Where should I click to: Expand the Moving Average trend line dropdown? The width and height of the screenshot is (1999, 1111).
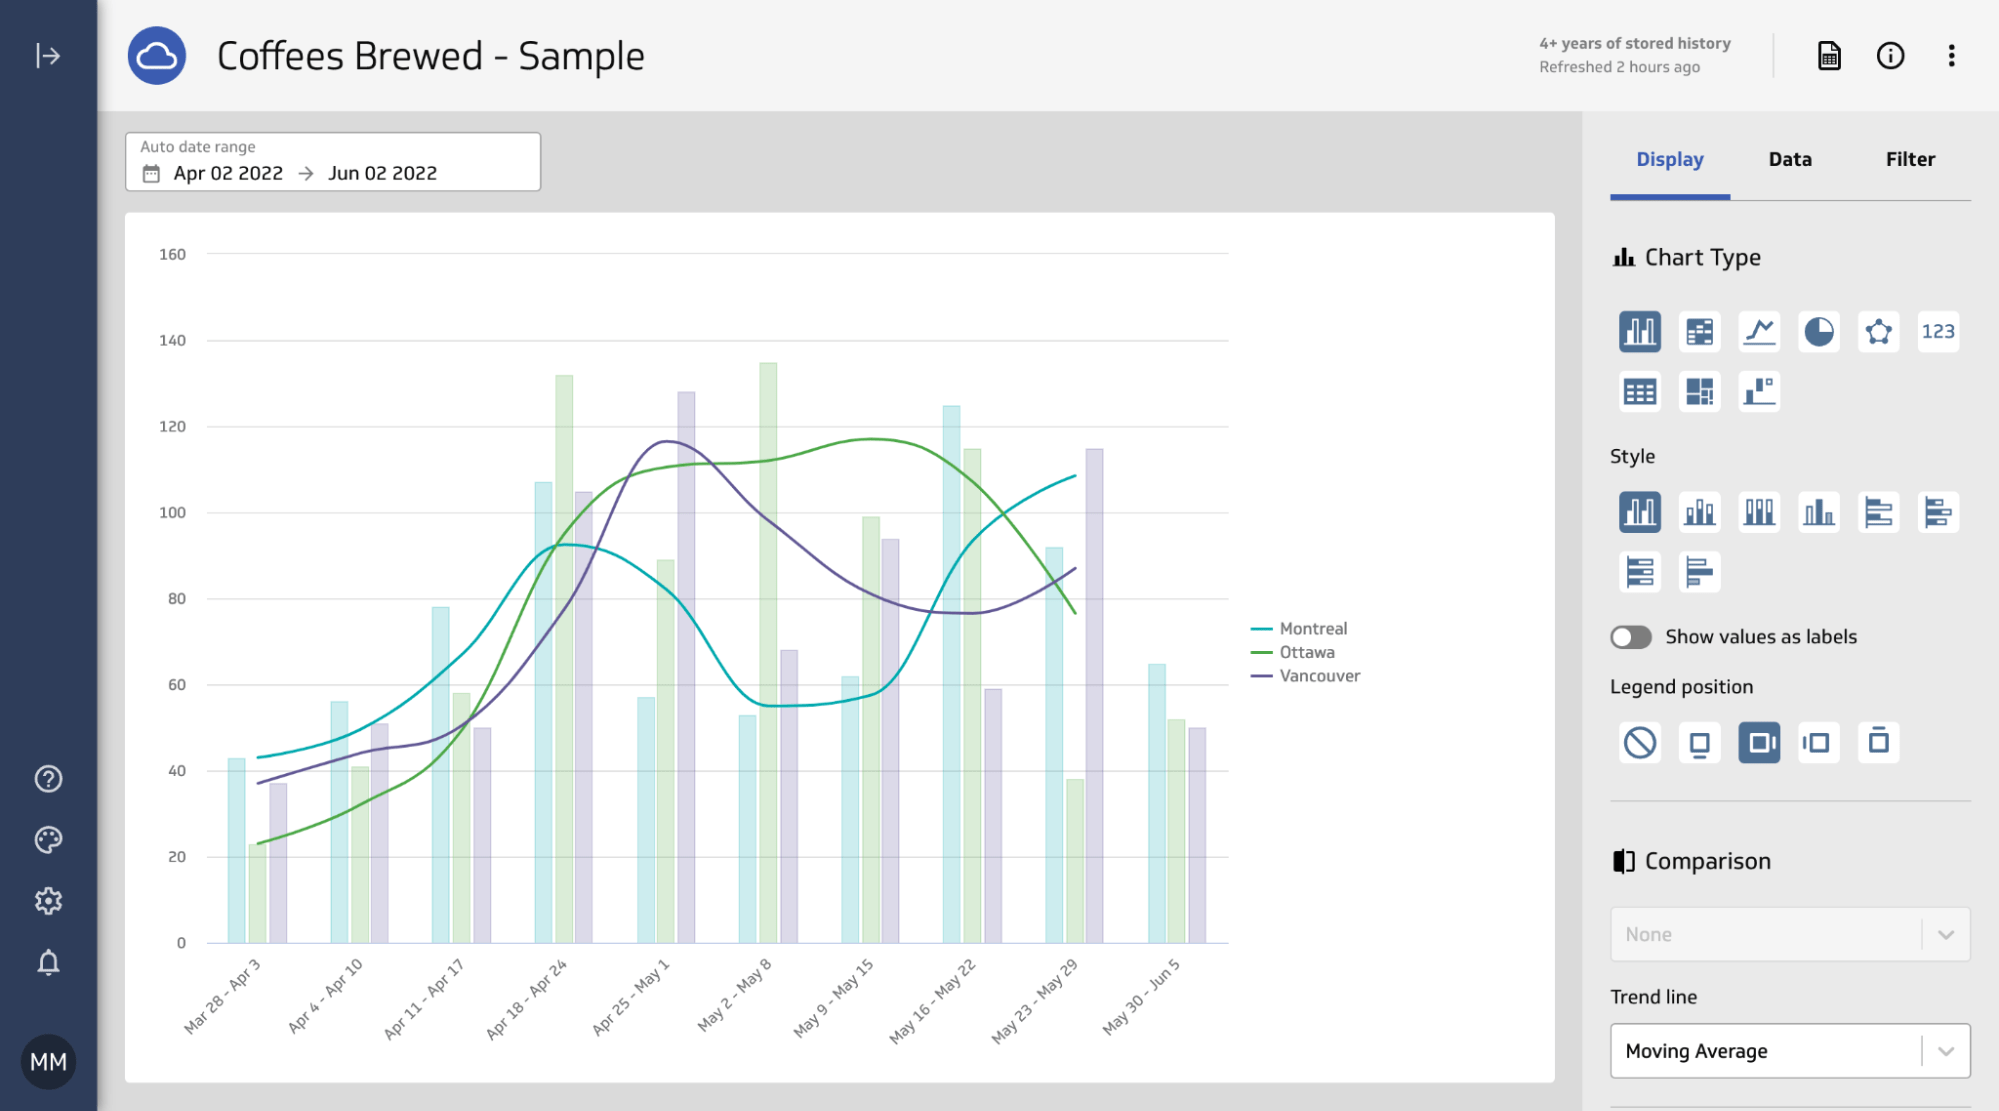1789,1051
